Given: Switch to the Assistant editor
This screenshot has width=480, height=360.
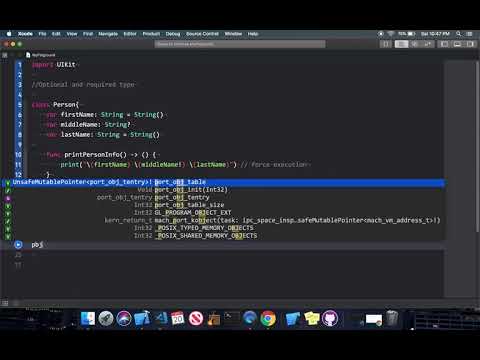Looking at the screenshot, I should click(x=414, y=44).
